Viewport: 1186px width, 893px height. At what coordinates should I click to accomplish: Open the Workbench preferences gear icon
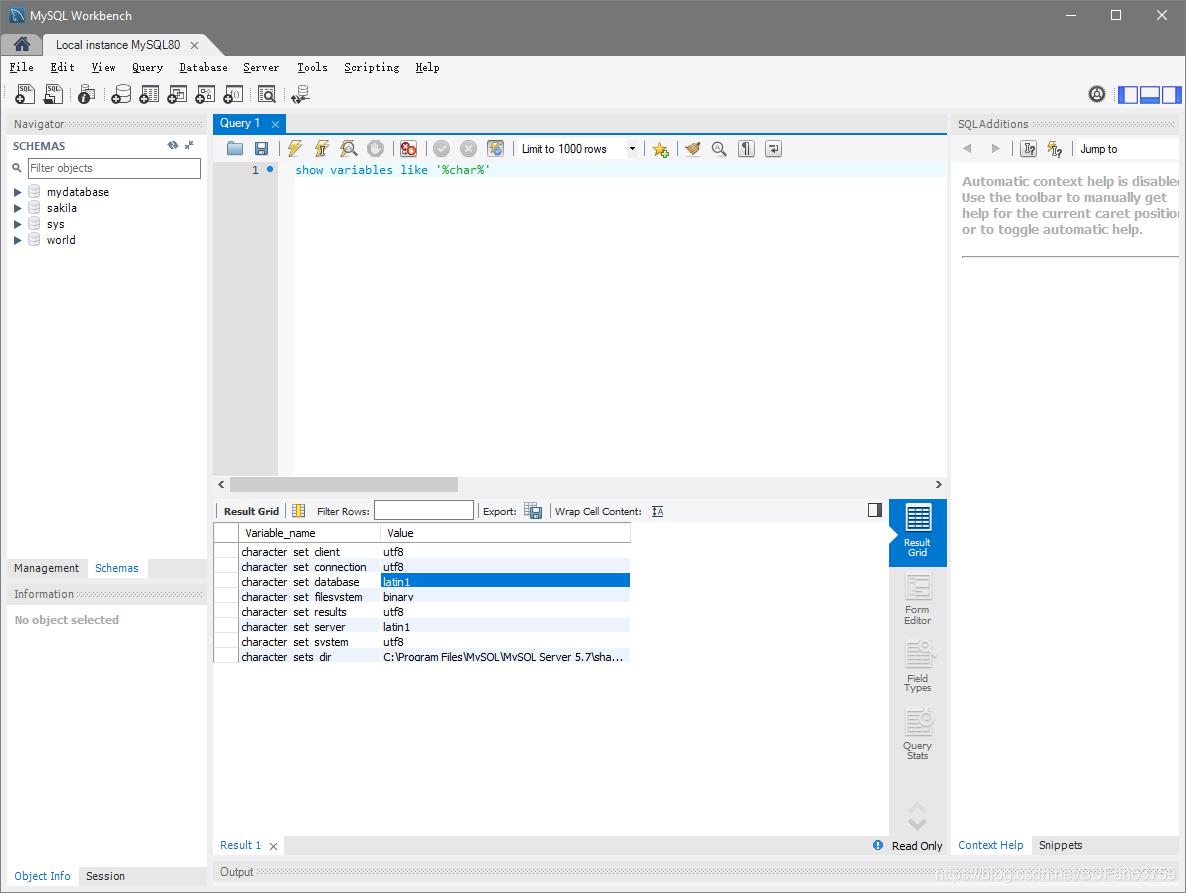point(1097,94)
